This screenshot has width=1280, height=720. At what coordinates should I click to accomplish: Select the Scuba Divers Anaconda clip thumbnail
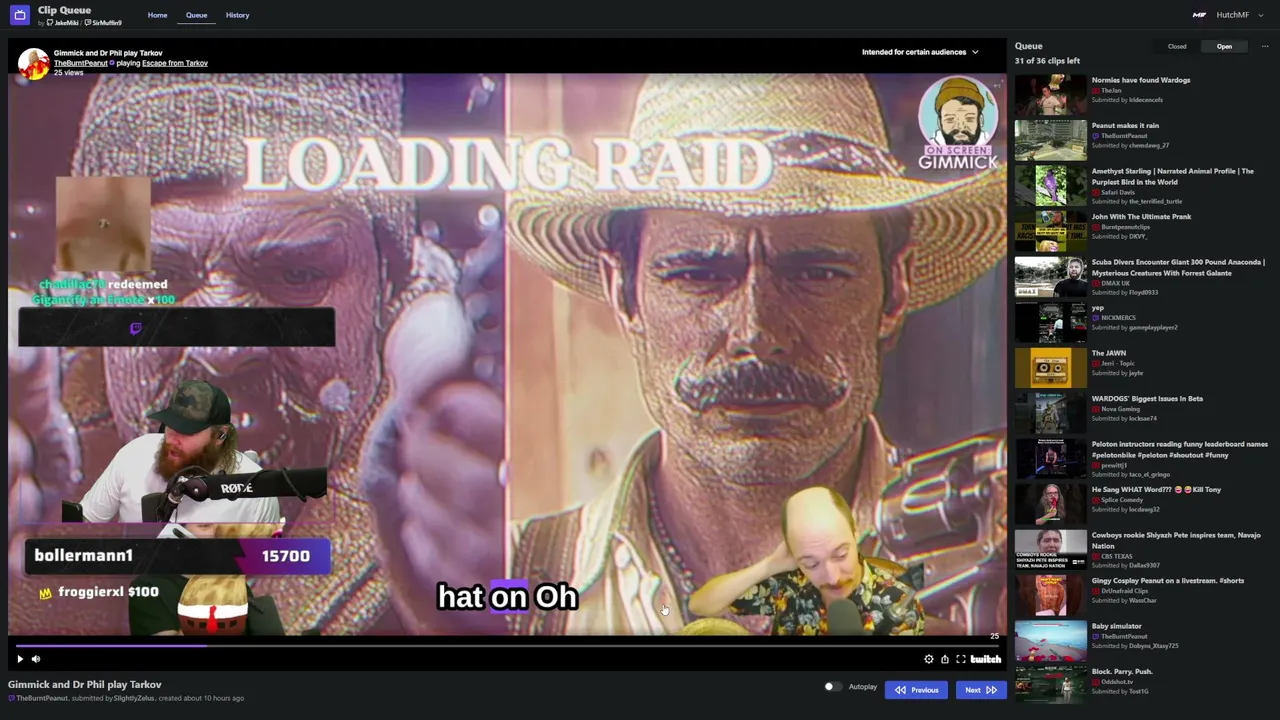coord(1050,277)
